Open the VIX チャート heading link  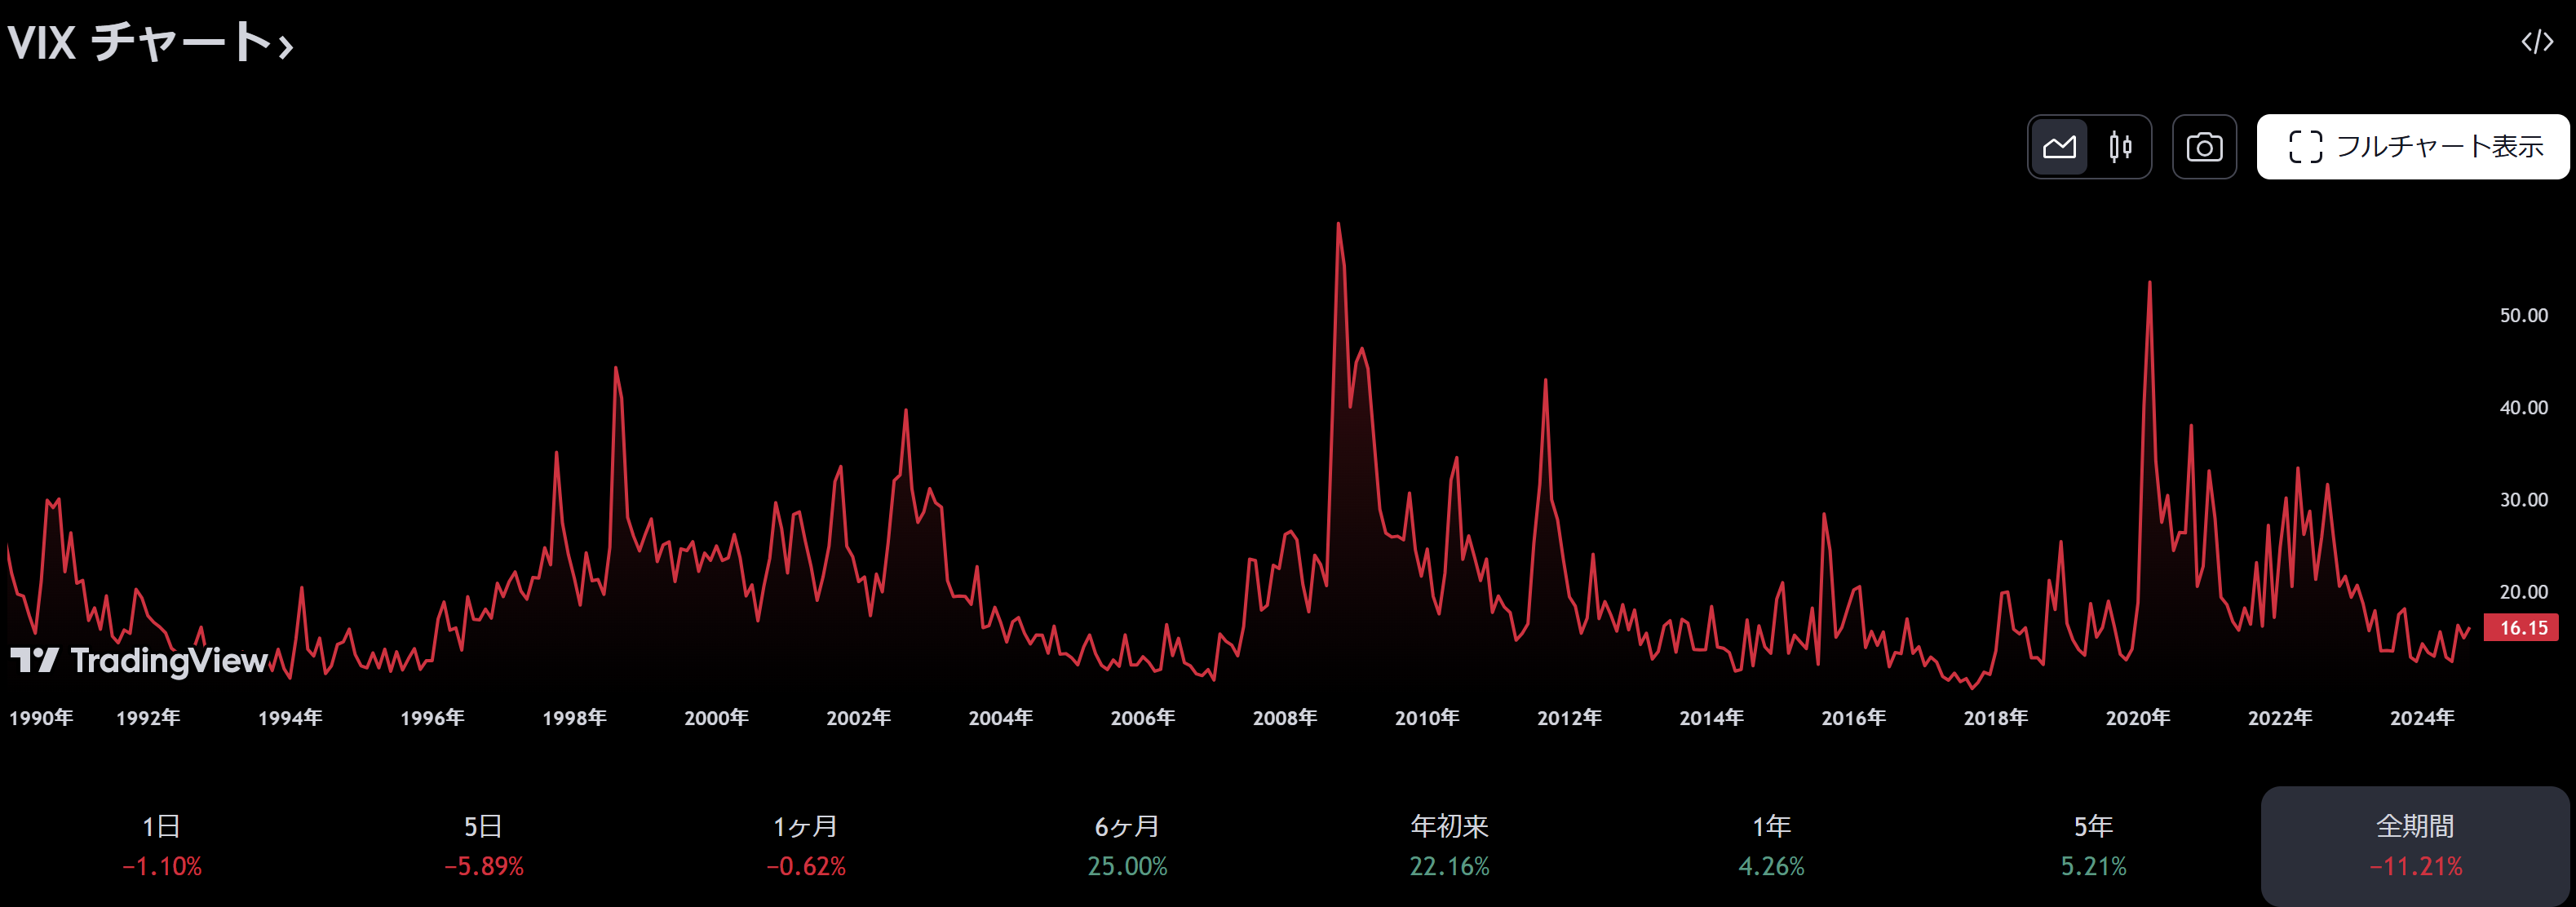point(140,43)
